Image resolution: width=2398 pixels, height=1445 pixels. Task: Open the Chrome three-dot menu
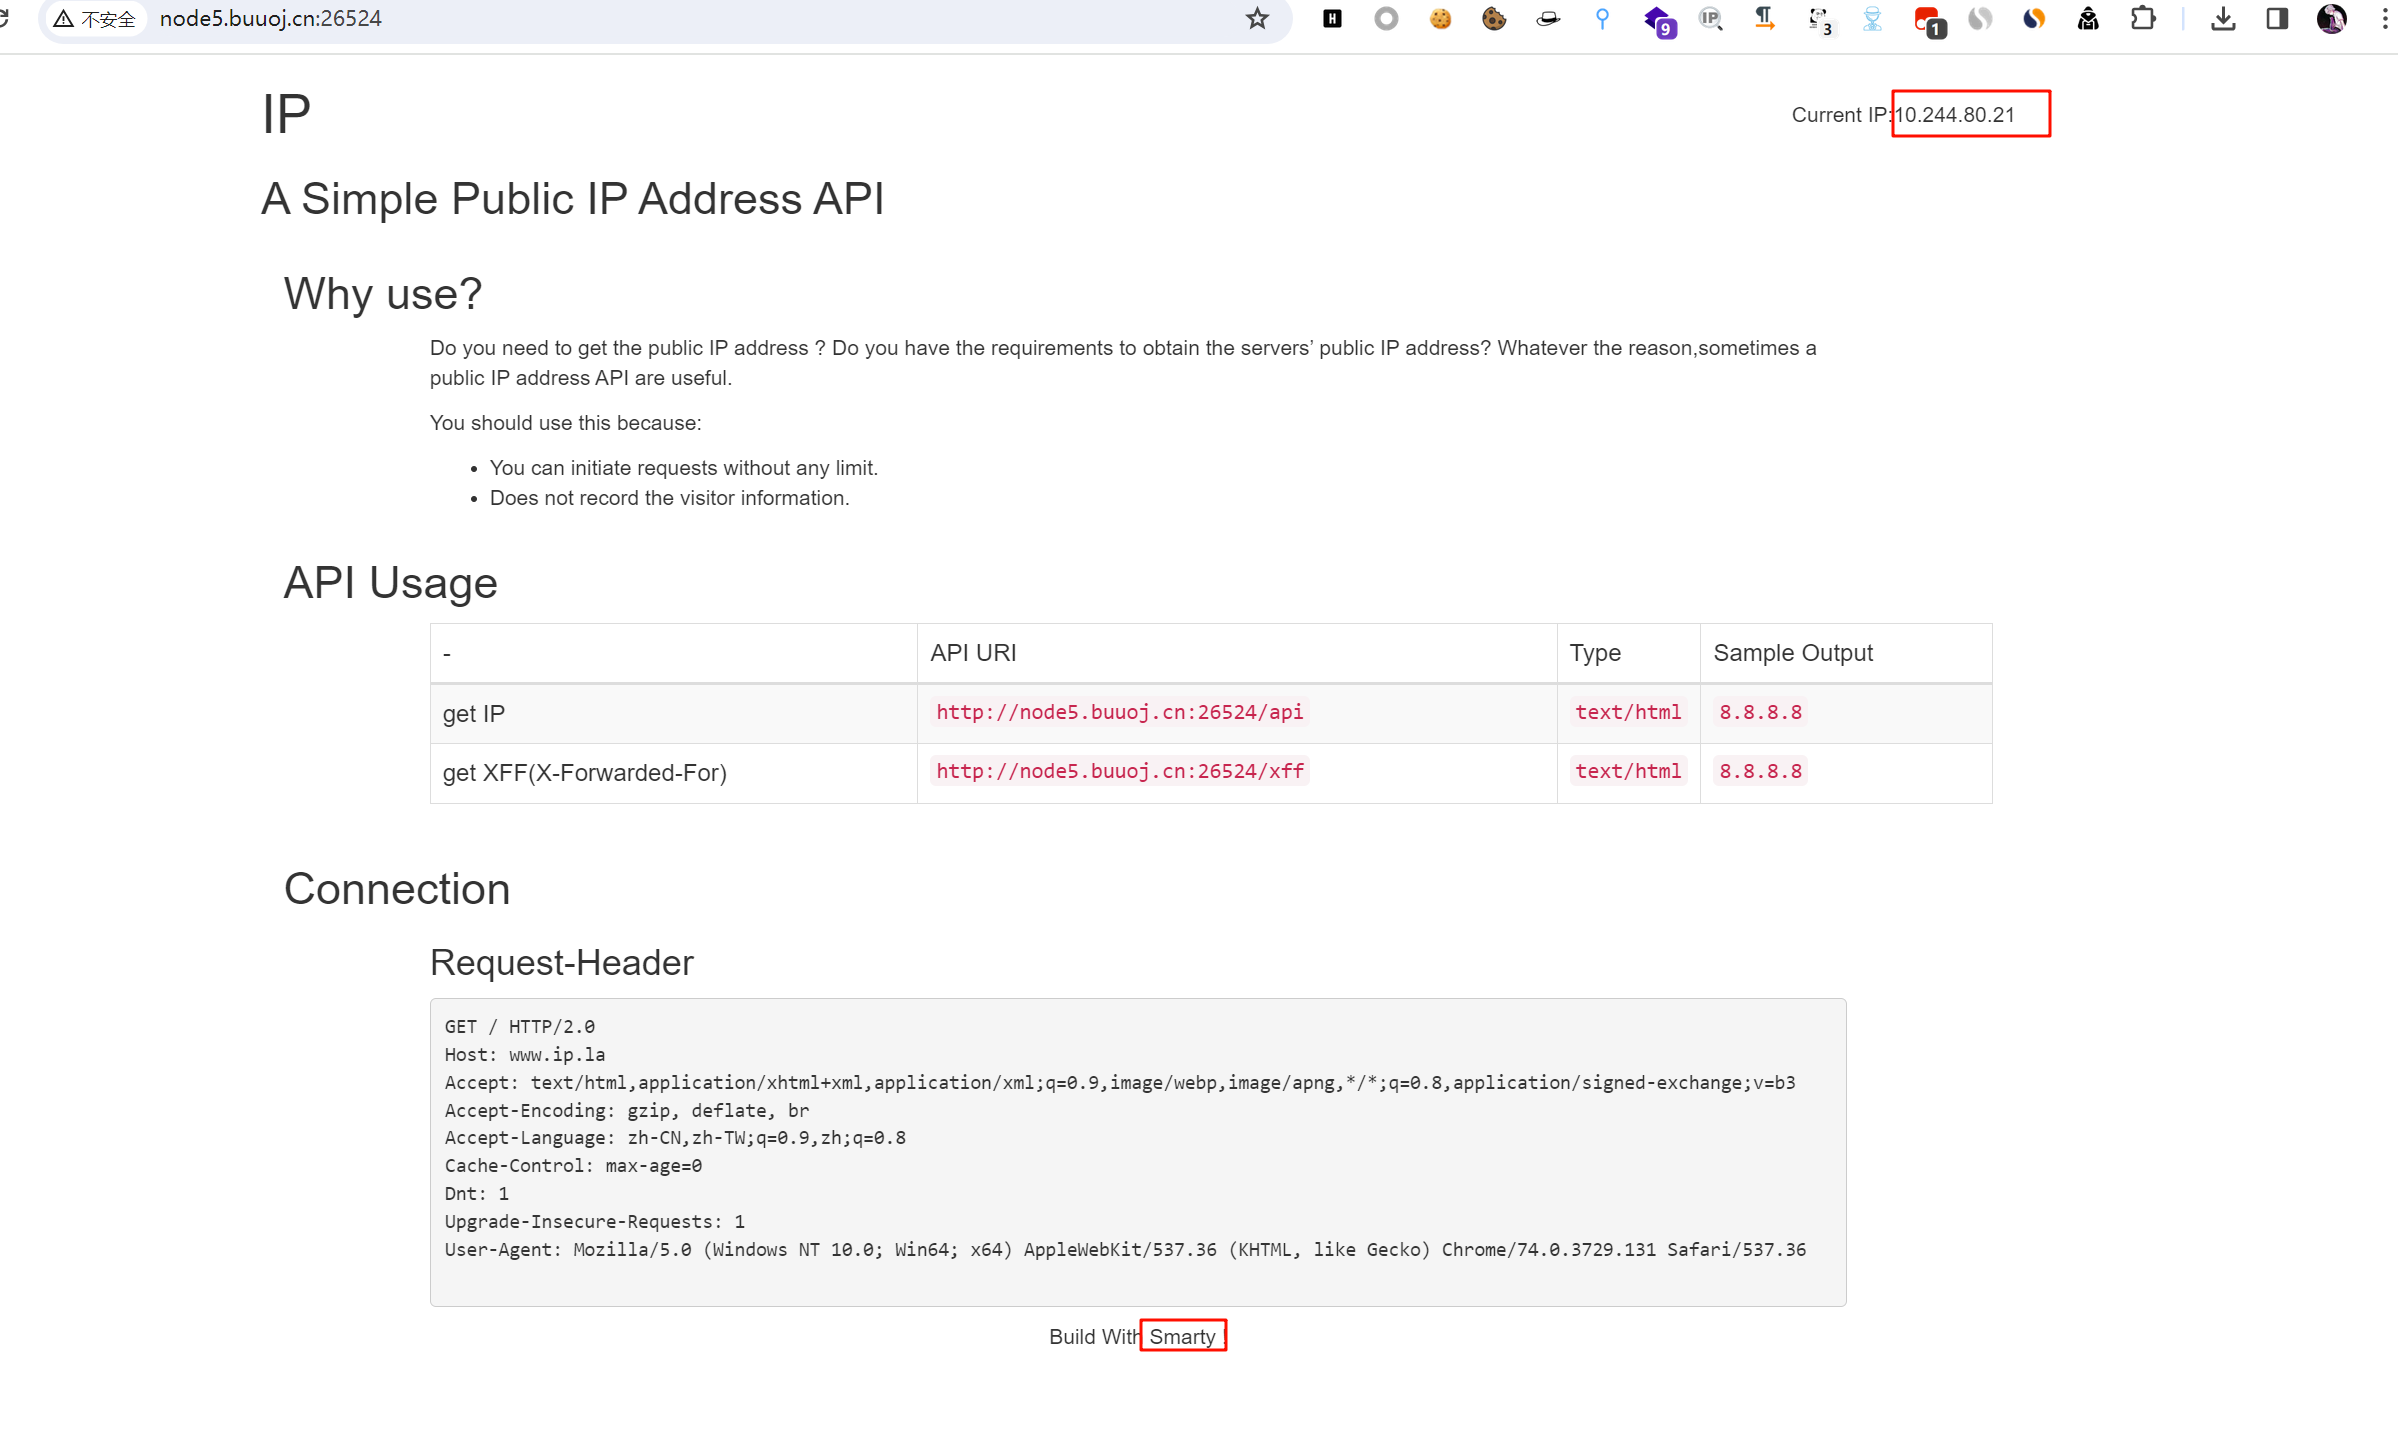click(2385, 19)
